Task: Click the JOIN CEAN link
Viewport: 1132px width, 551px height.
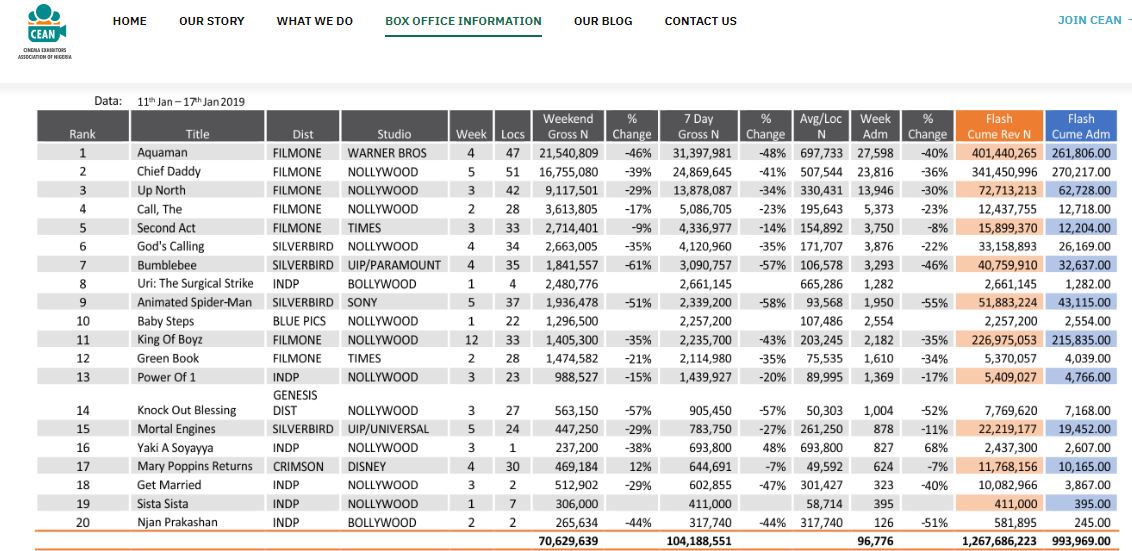Action: tap(1089, 20)
